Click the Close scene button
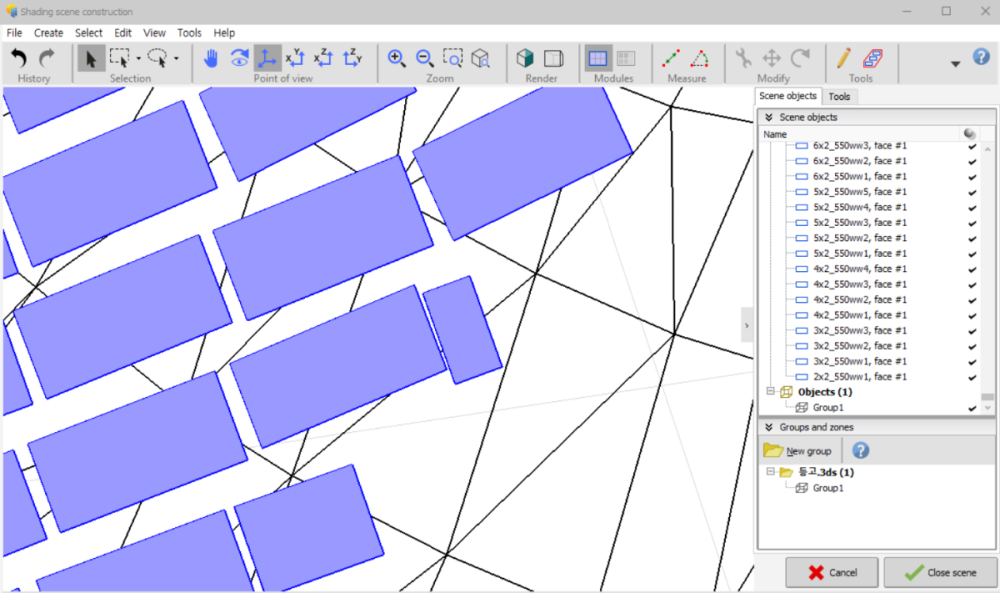Image resolution: width=1000 pixels, height=593 pixels. [939, 573]
